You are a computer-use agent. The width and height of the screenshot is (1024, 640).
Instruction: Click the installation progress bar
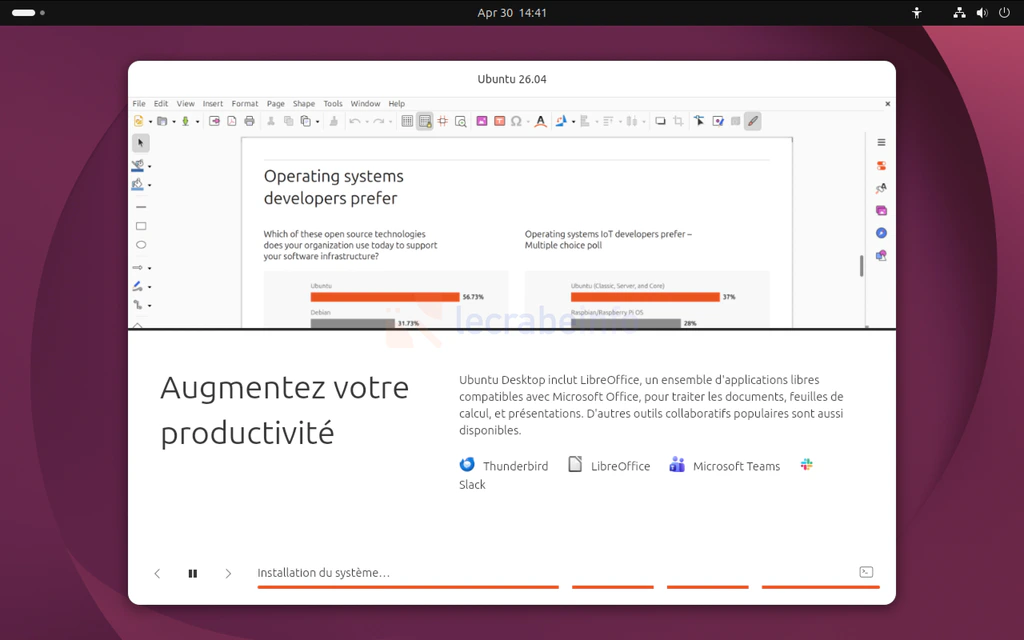[408, 587]
